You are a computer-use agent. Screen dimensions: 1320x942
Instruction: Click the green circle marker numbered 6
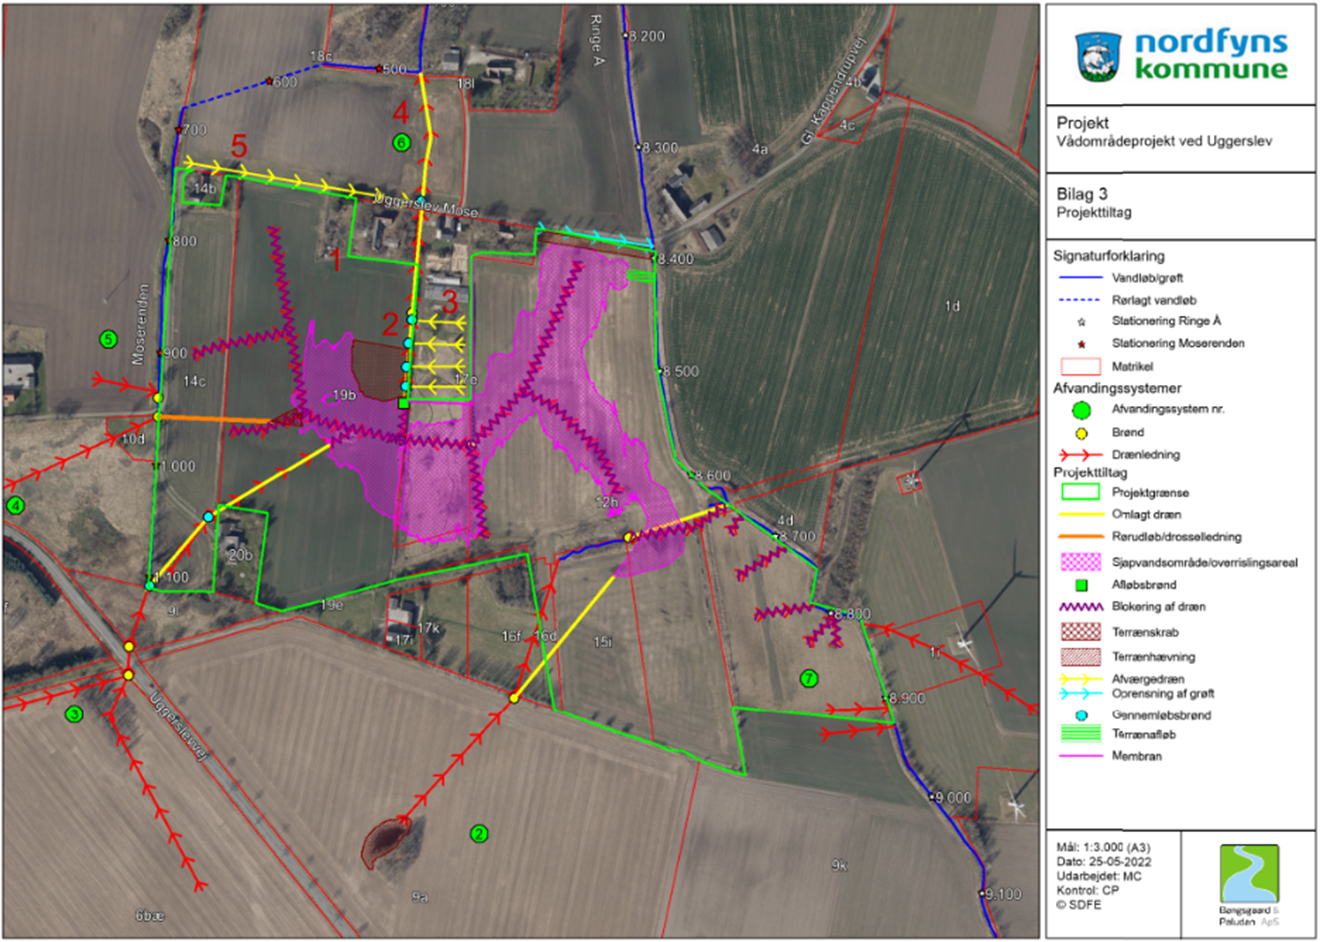pos(401,143)
